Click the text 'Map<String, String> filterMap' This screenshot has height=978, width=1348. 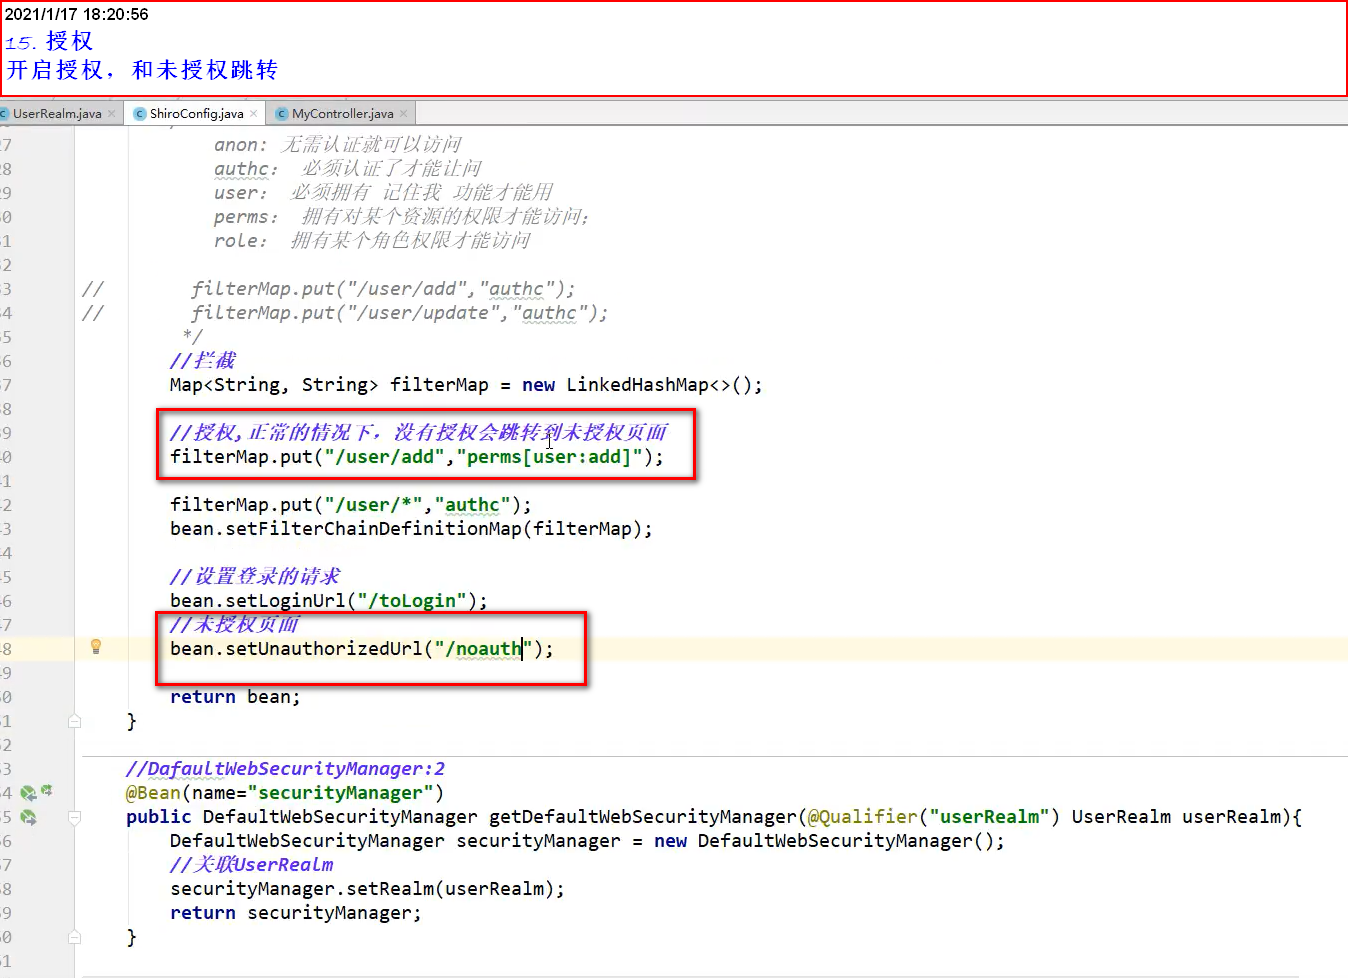[329, 385]
